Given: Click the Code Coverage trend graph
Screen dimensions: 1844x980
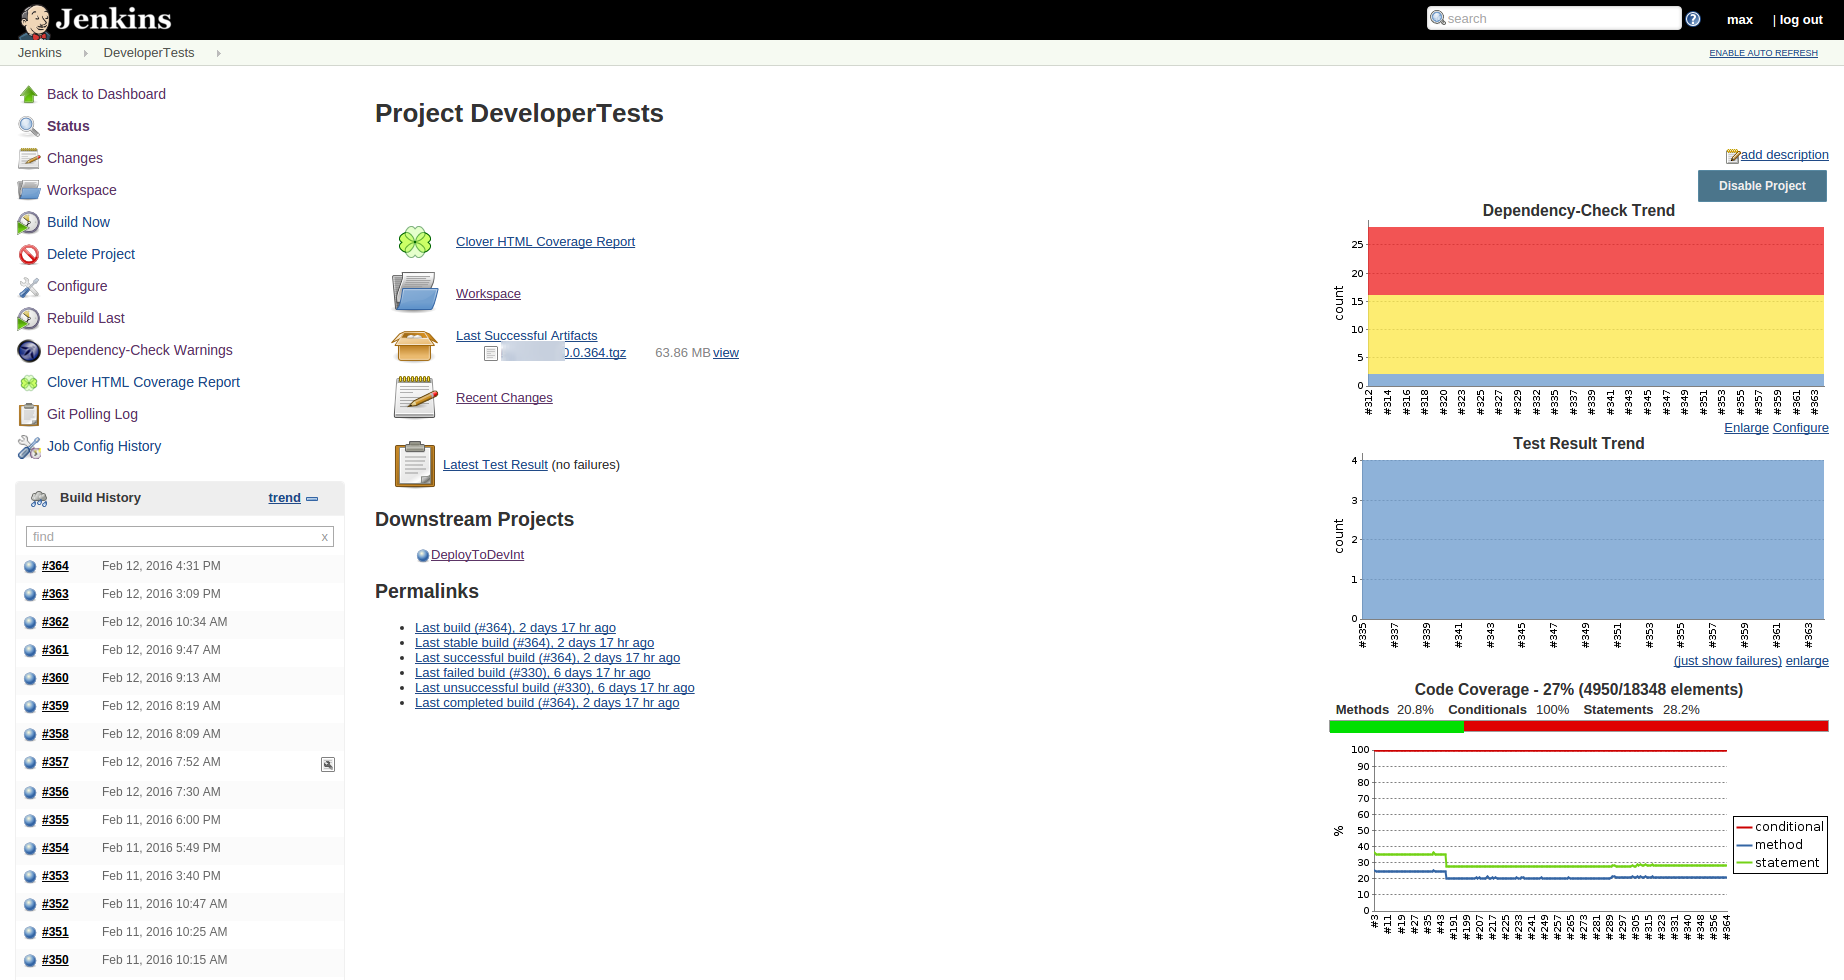Looking at the screenshot, I should pos(1579,843).
